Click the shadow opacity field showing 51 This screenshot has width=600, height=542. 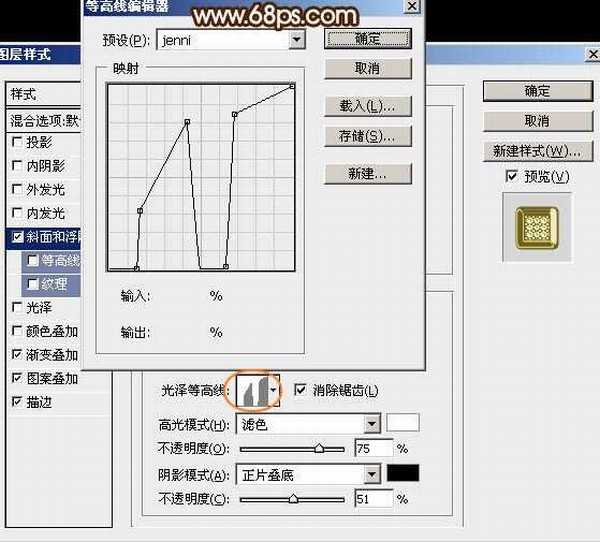click(x=374, y=499)
